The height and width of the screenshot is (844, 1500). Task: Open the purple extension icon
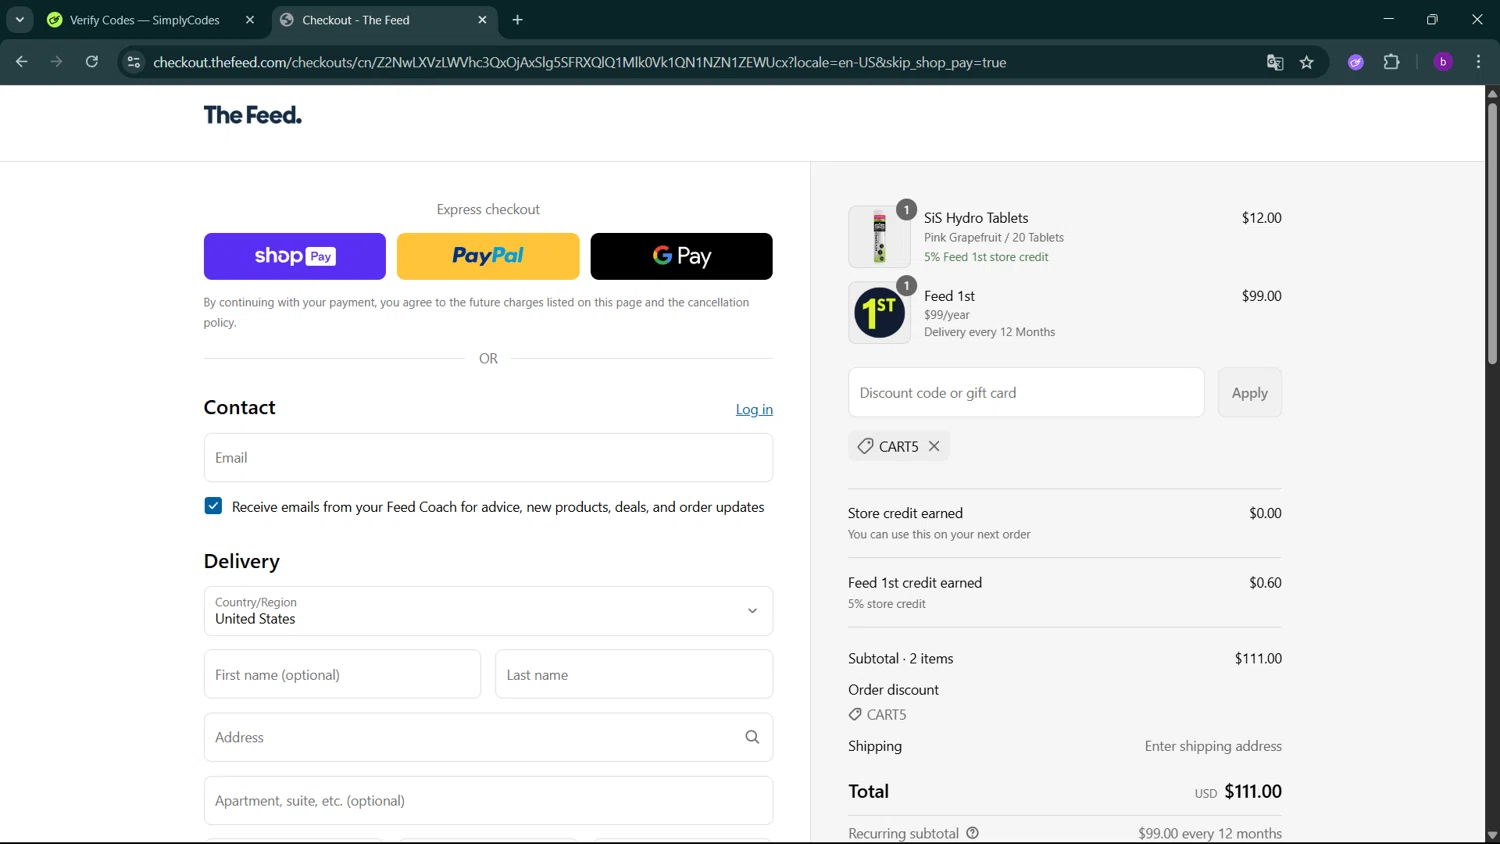1356,62
